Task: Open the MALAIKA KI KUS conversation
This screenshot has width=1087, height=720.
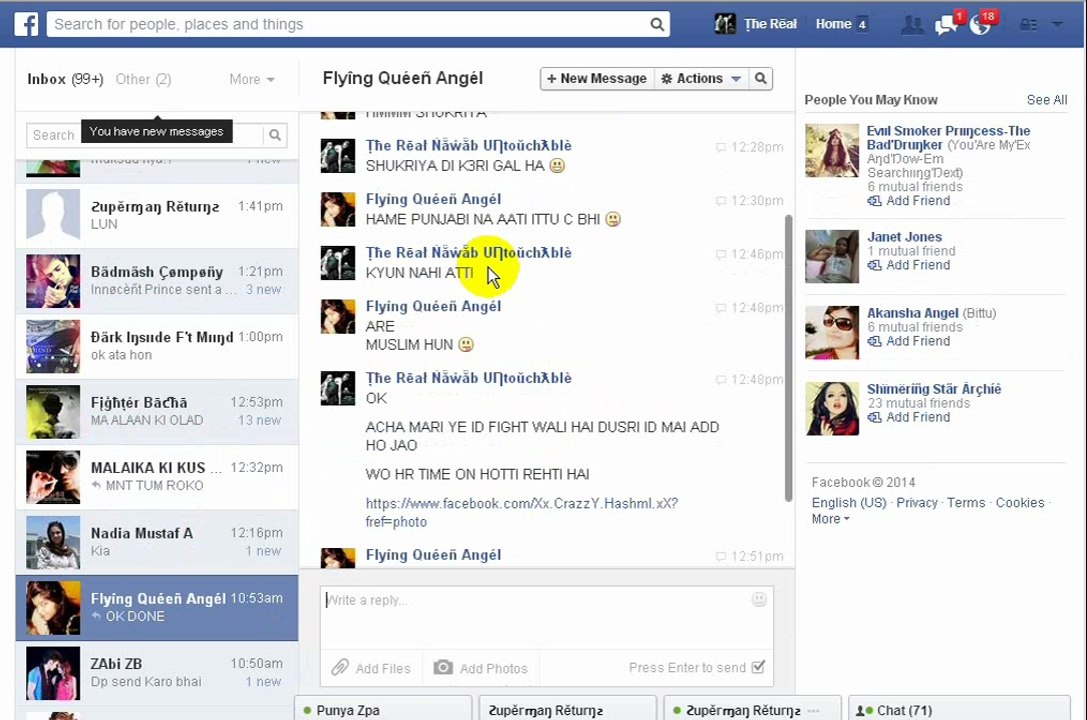Action: (157, 477)
